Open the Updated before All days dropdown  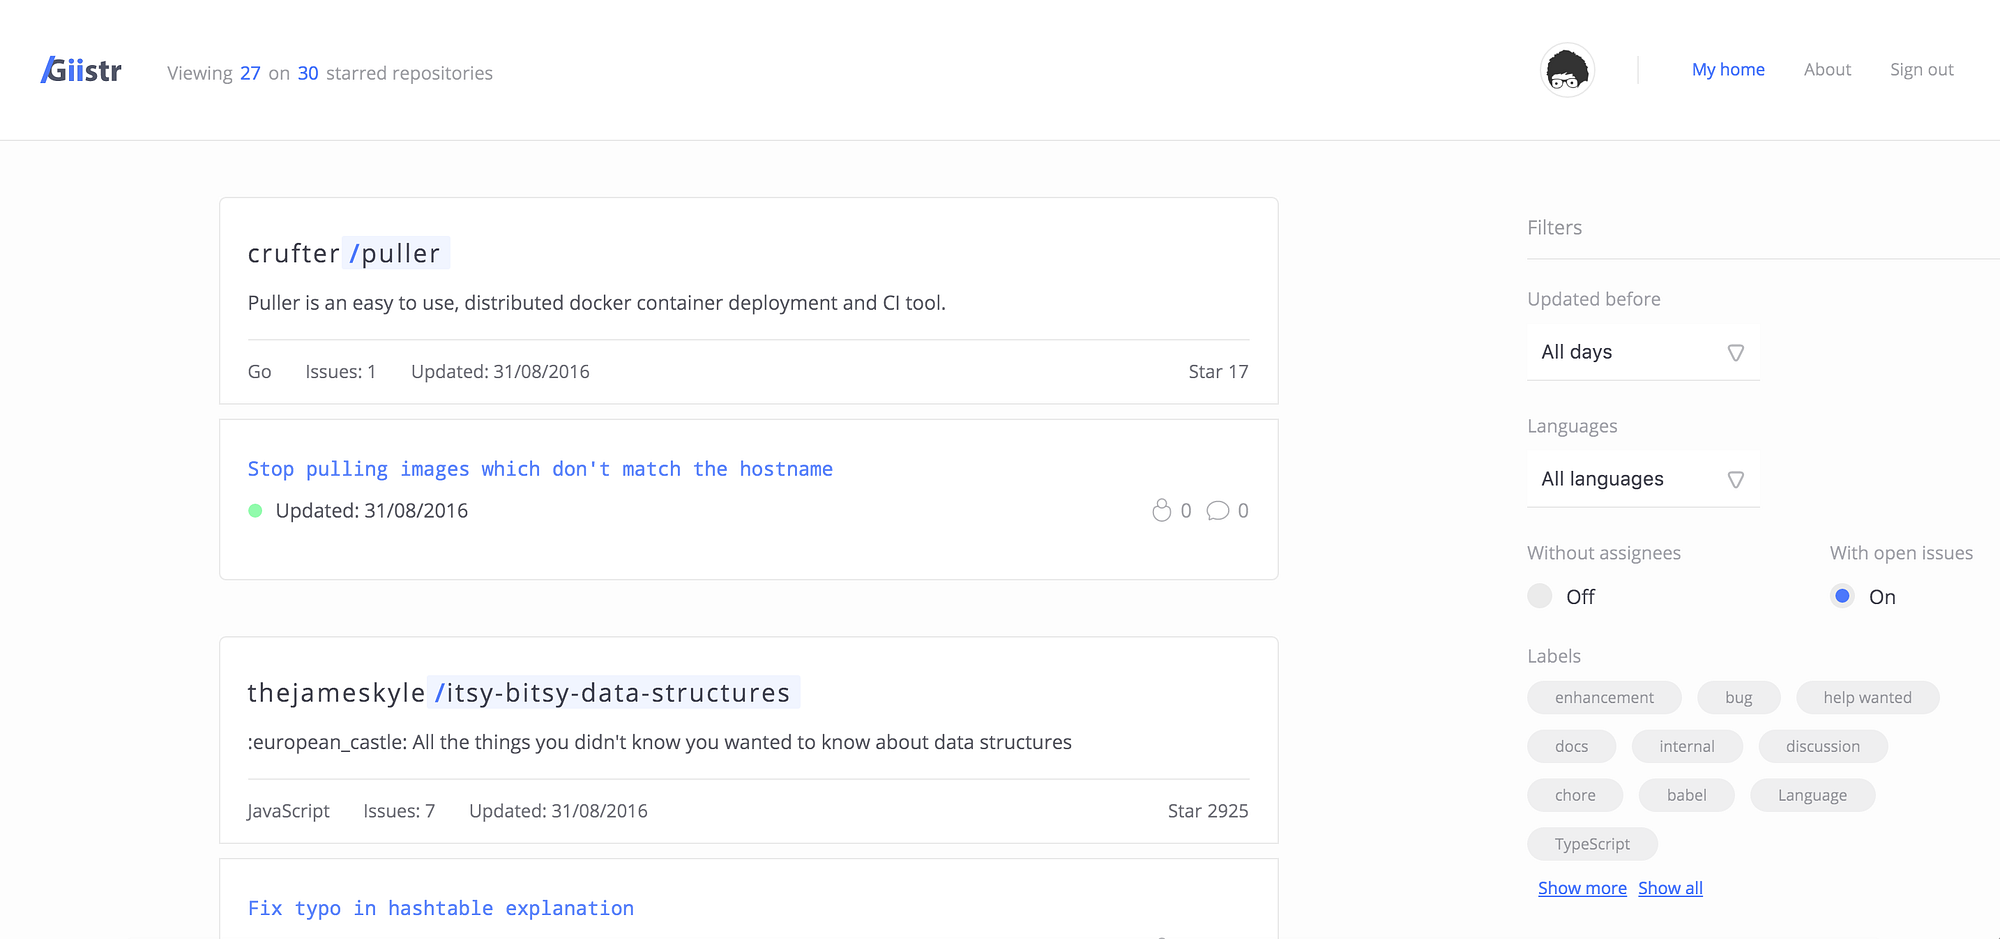pyautogui.click(x=1642, y=352)
